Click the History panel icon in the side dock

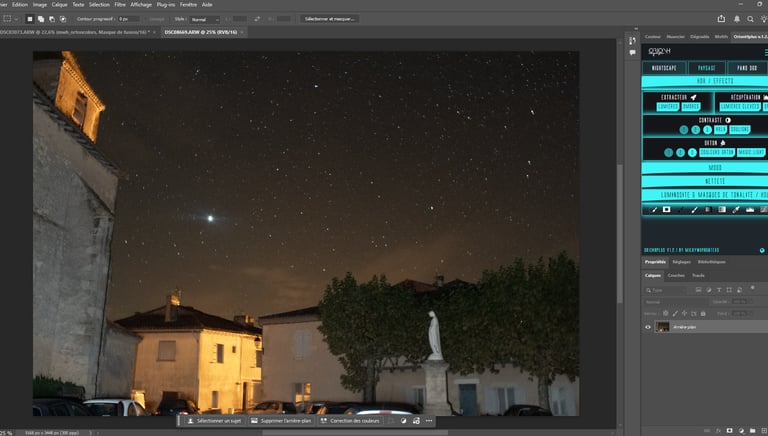[632, 41]
